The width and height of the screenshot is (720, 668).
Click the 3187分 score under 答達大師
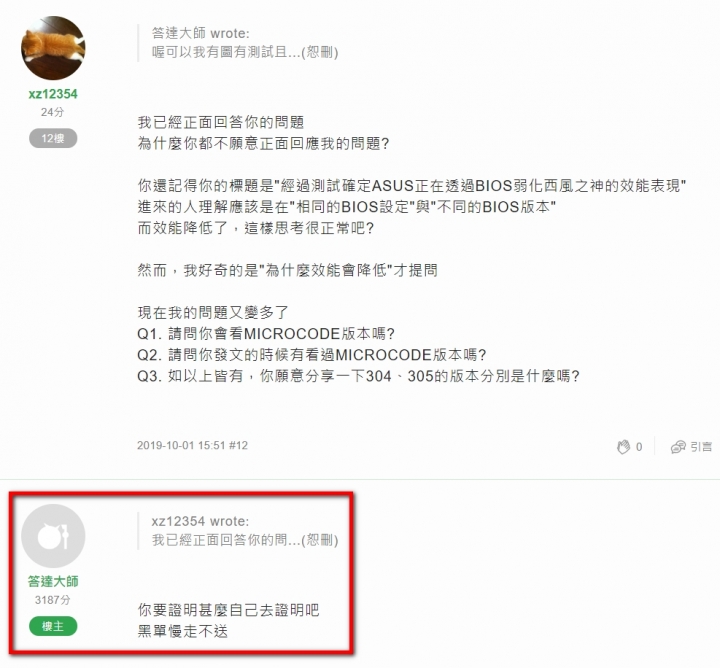tap(52, 600)
